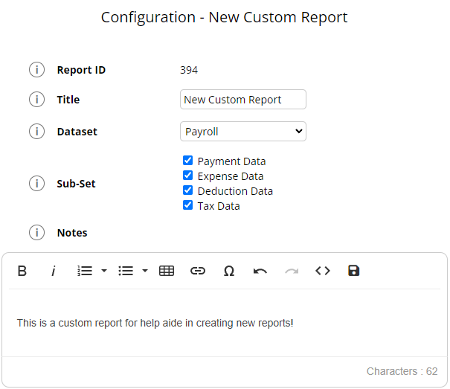Image resolution: width=450 pixels, height=389 pixels.
Task: Click the Configuration - New Custom Report heading
Action: (x=224, y=17)
